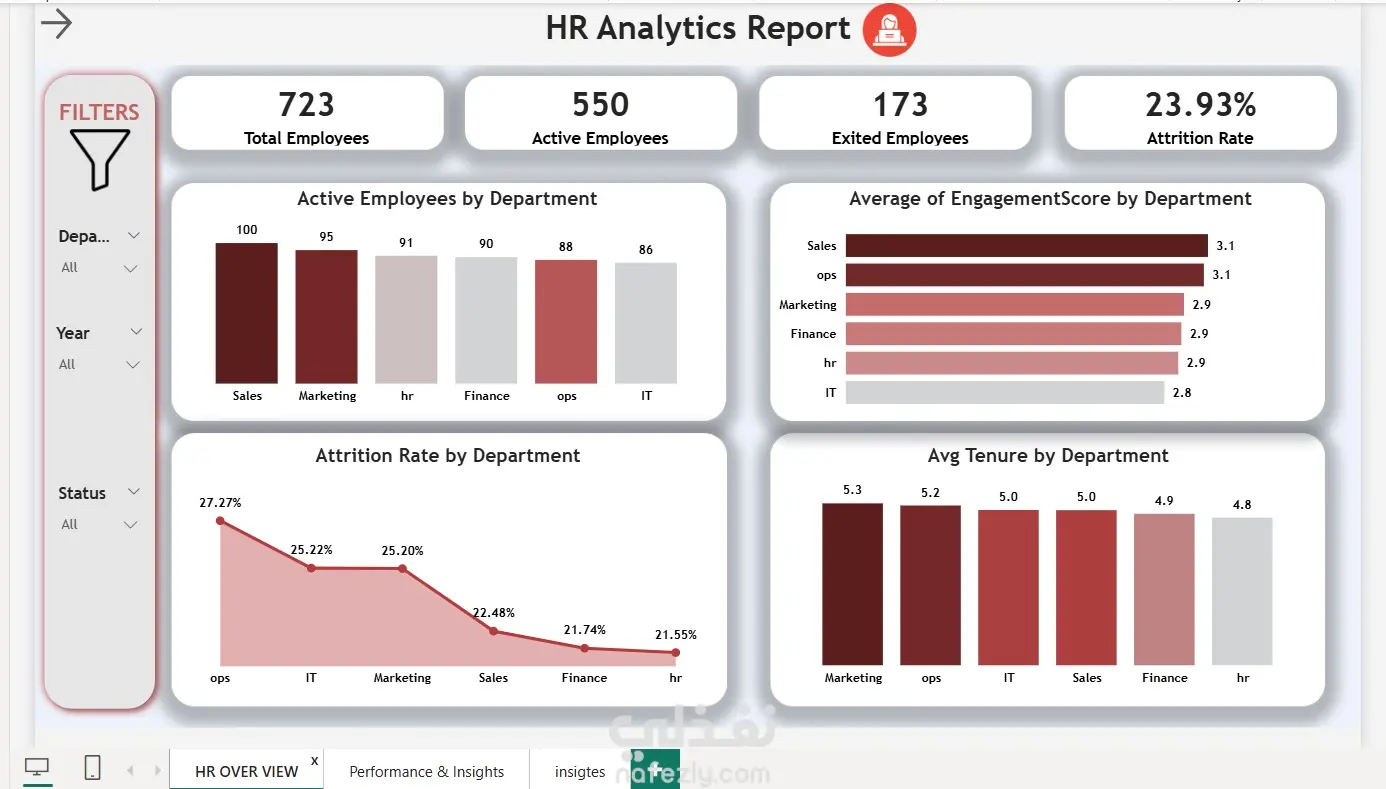Click the Active Employees 550 card
This screenshot has height=789, width=1386.
(600, 114)
